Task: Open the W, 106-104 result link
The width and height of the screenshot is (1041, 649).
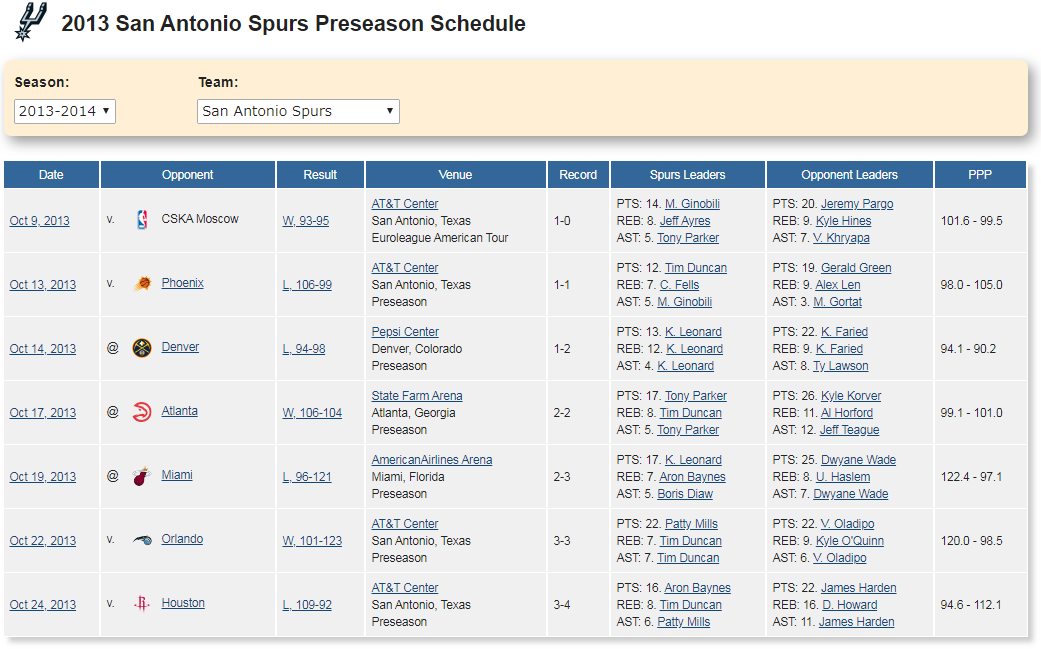Action: pos(312,413)
